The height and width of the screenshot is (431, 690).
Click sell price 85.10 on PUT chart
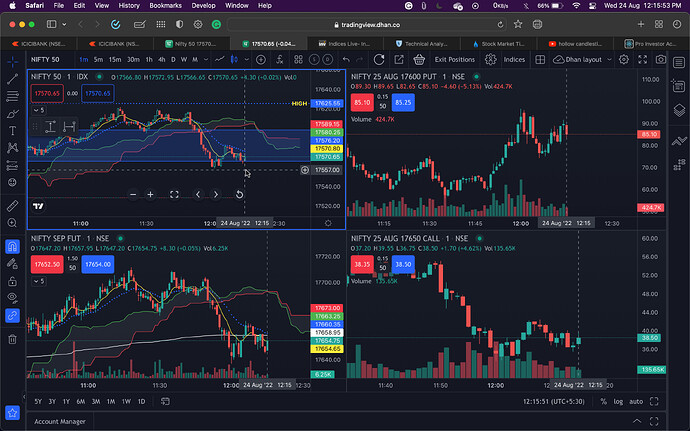point(362,103)
